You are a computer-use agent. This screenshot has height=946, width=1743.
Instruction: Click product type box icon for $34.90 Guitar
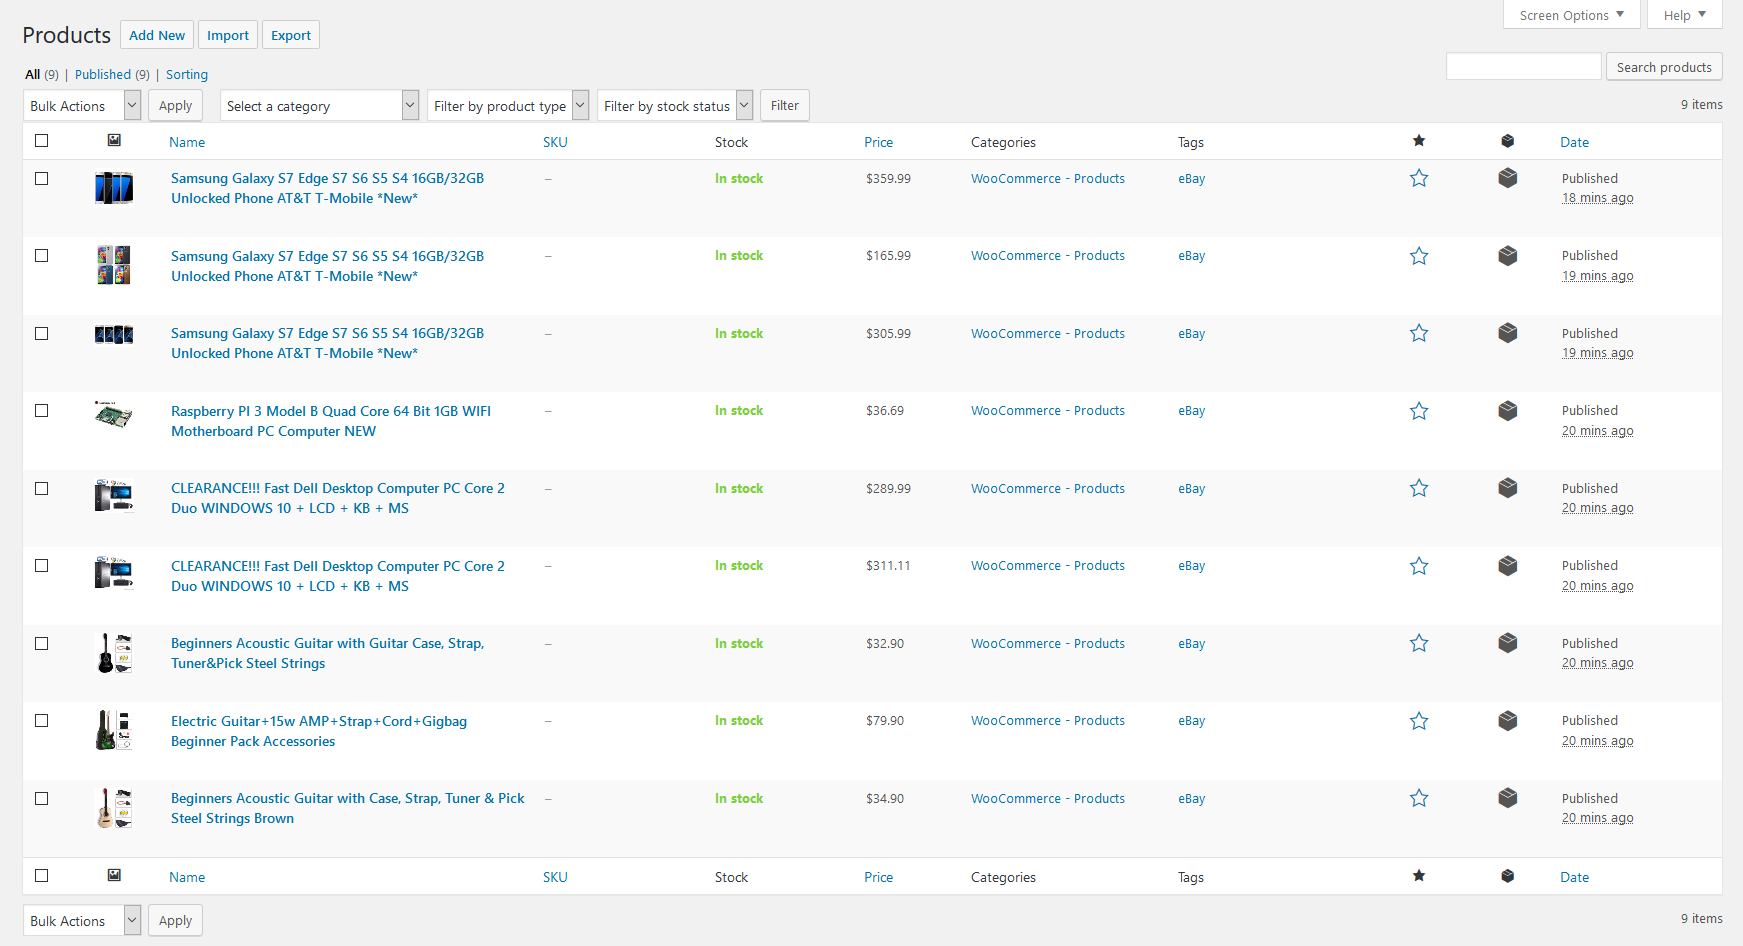tap(1507, 798)
